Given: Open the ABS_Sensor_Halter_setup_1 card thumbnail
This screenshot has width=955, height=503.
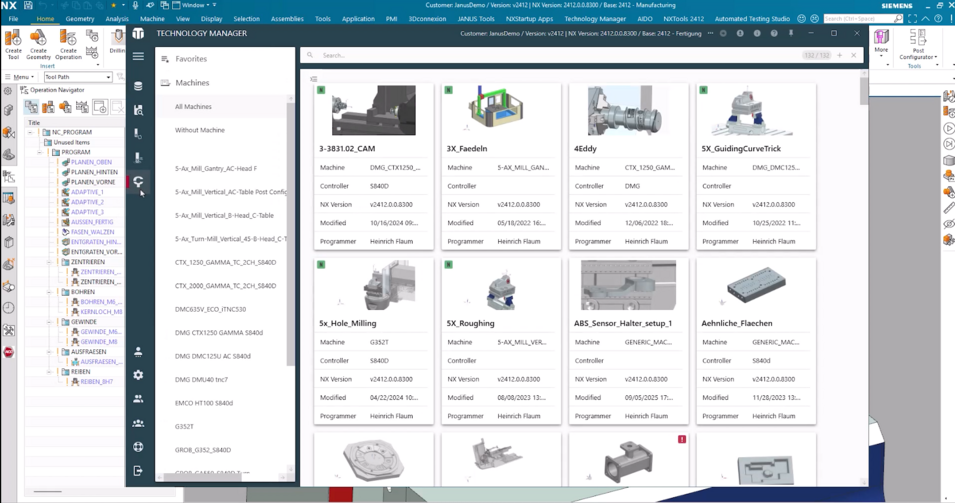Looking at the screenshot, I should coord(628,286).
